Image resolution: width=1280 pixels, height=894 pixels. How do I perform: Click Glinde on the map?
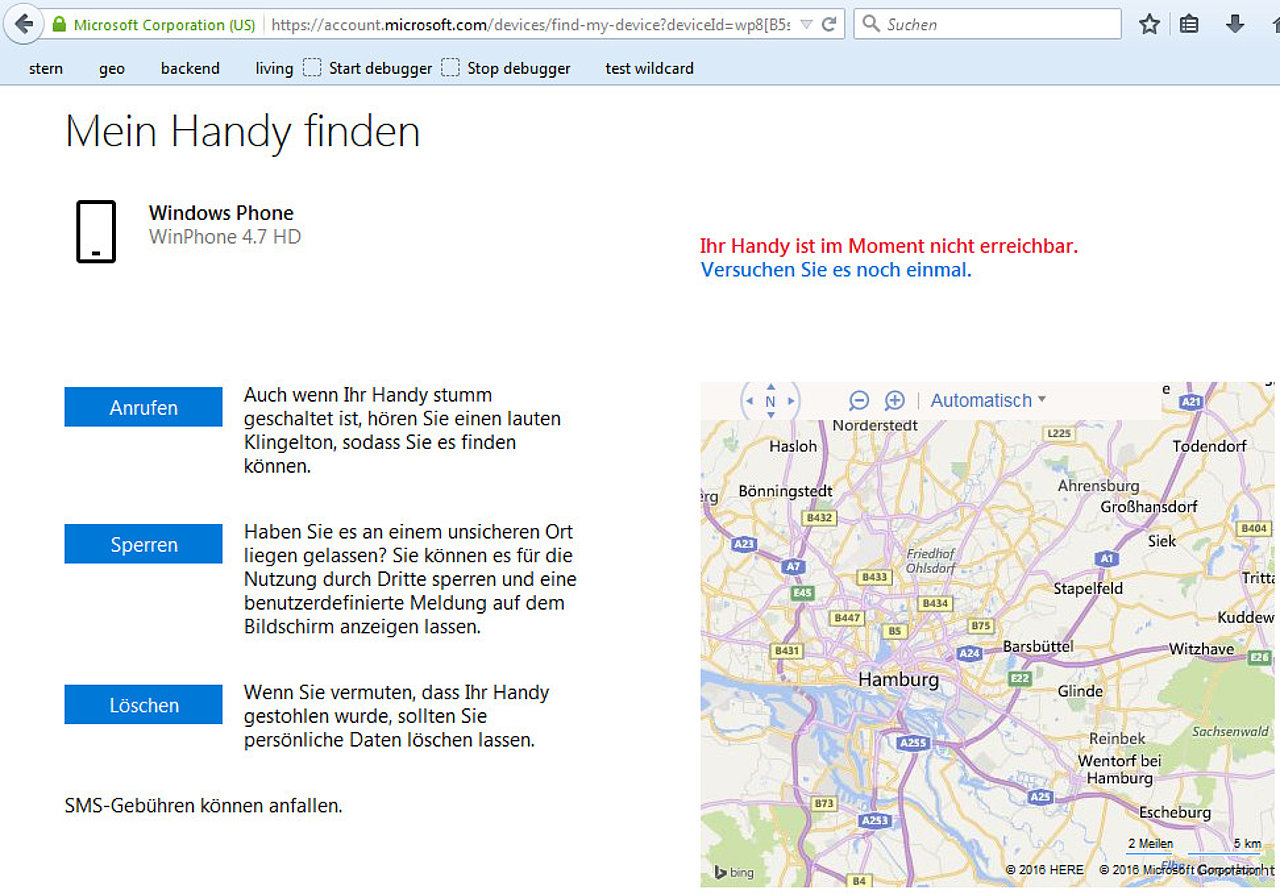1080,691
